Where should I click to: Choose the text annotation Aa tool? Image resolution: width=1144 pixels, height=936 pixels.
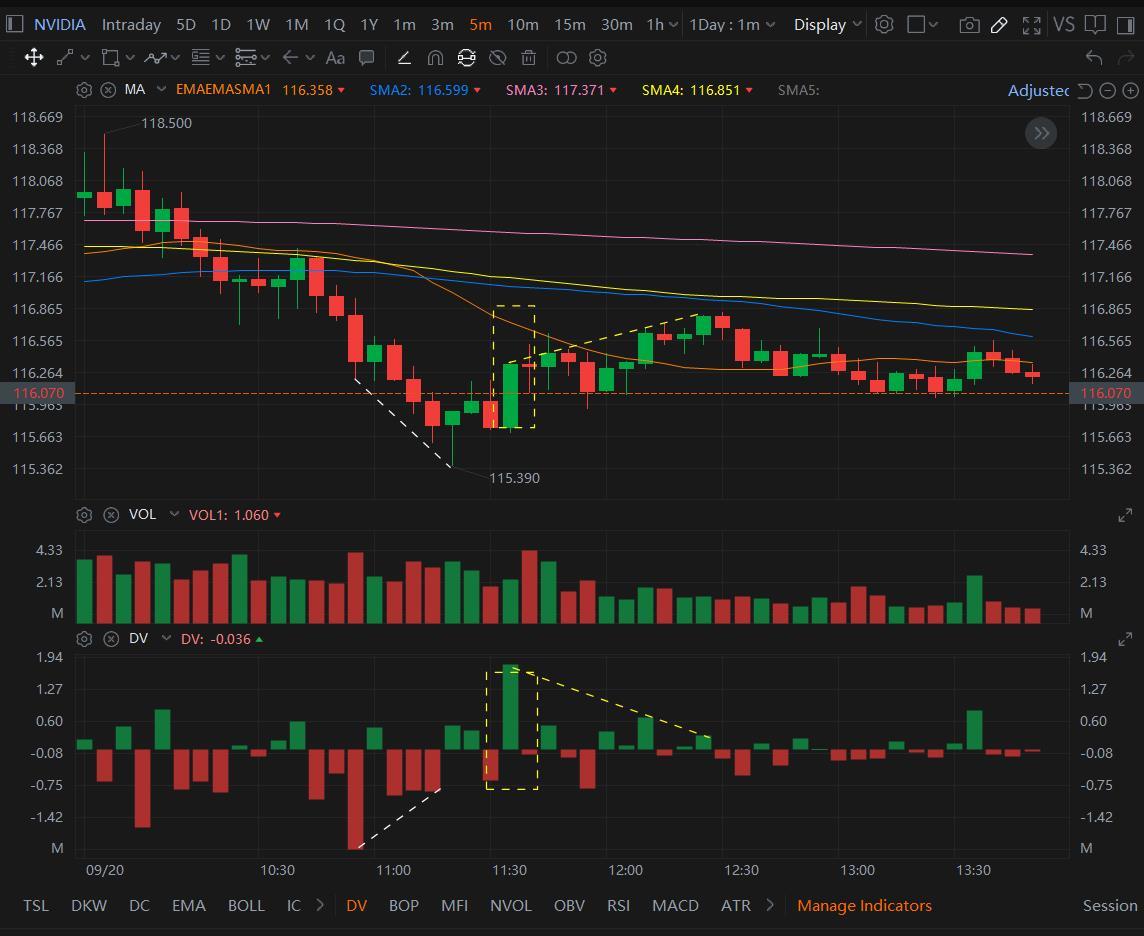tap(335, 58)
